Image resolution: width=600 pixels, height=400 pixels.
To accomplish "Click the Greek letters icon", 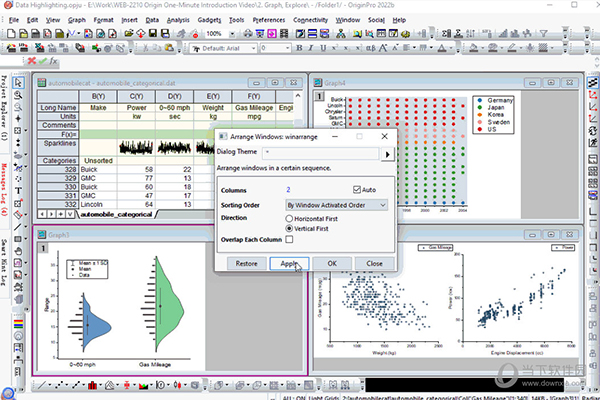I will point(370,48).
